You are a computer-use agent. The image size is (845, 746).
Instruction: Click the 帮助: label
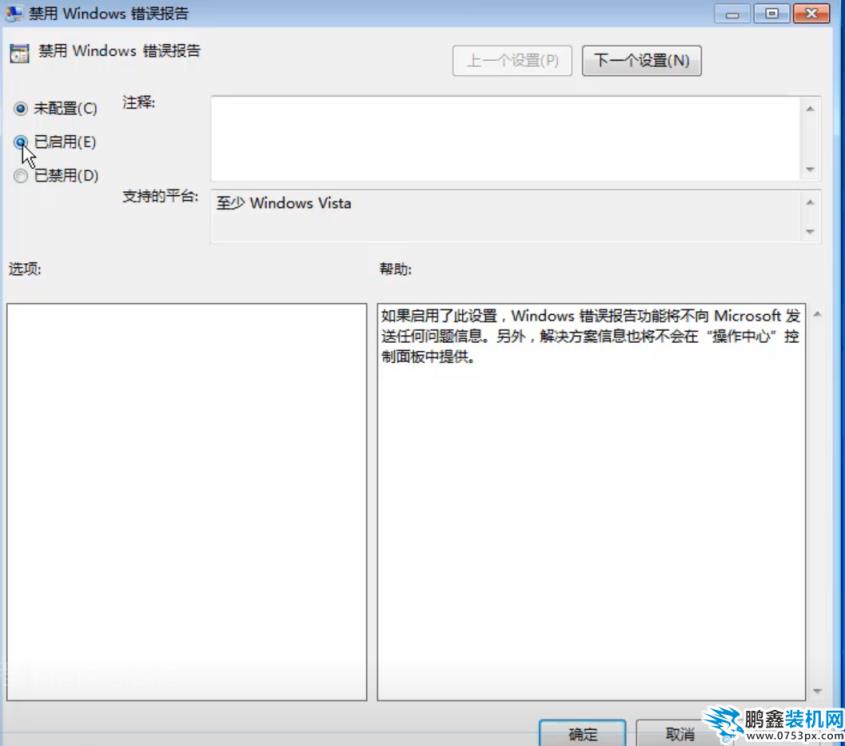coord(396,268)
